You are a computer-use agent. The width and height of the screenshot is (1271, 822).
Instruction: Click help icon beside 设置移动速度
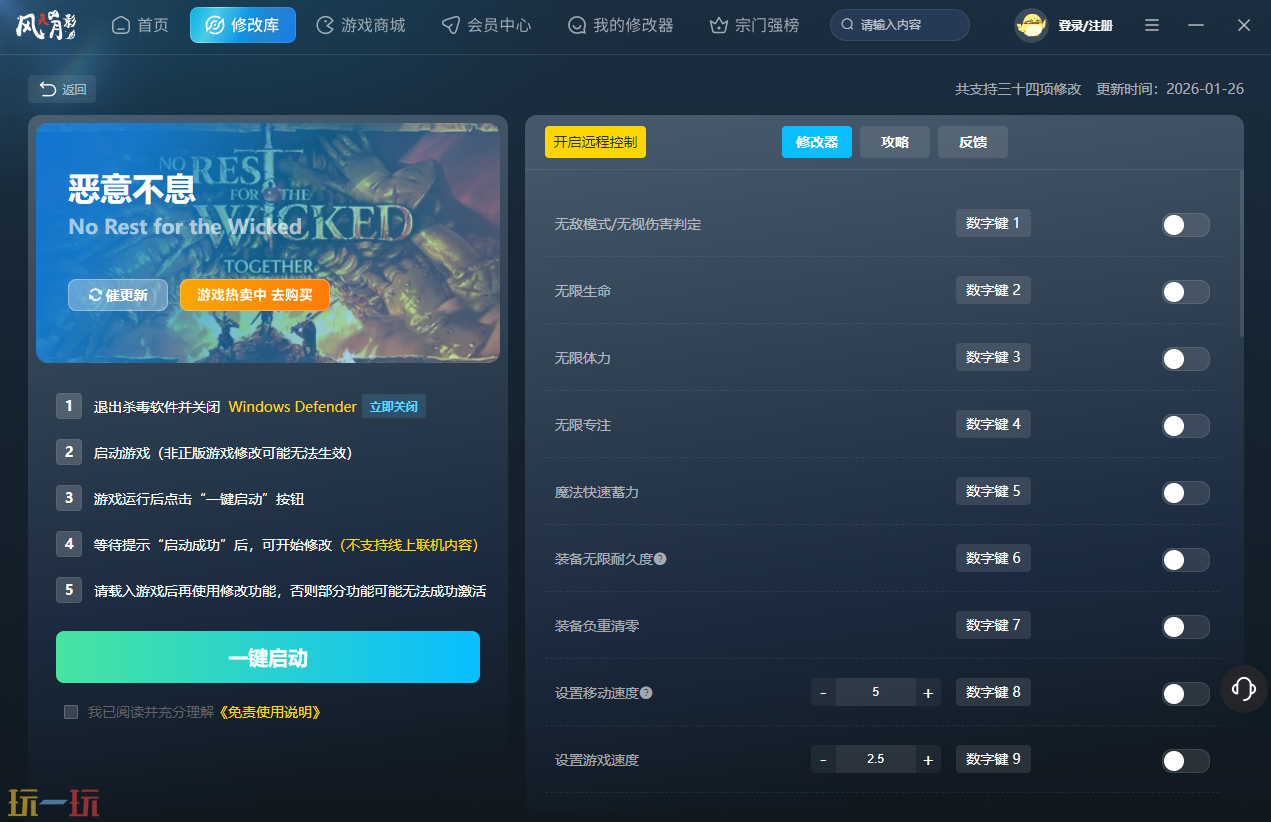coord(646,693)
